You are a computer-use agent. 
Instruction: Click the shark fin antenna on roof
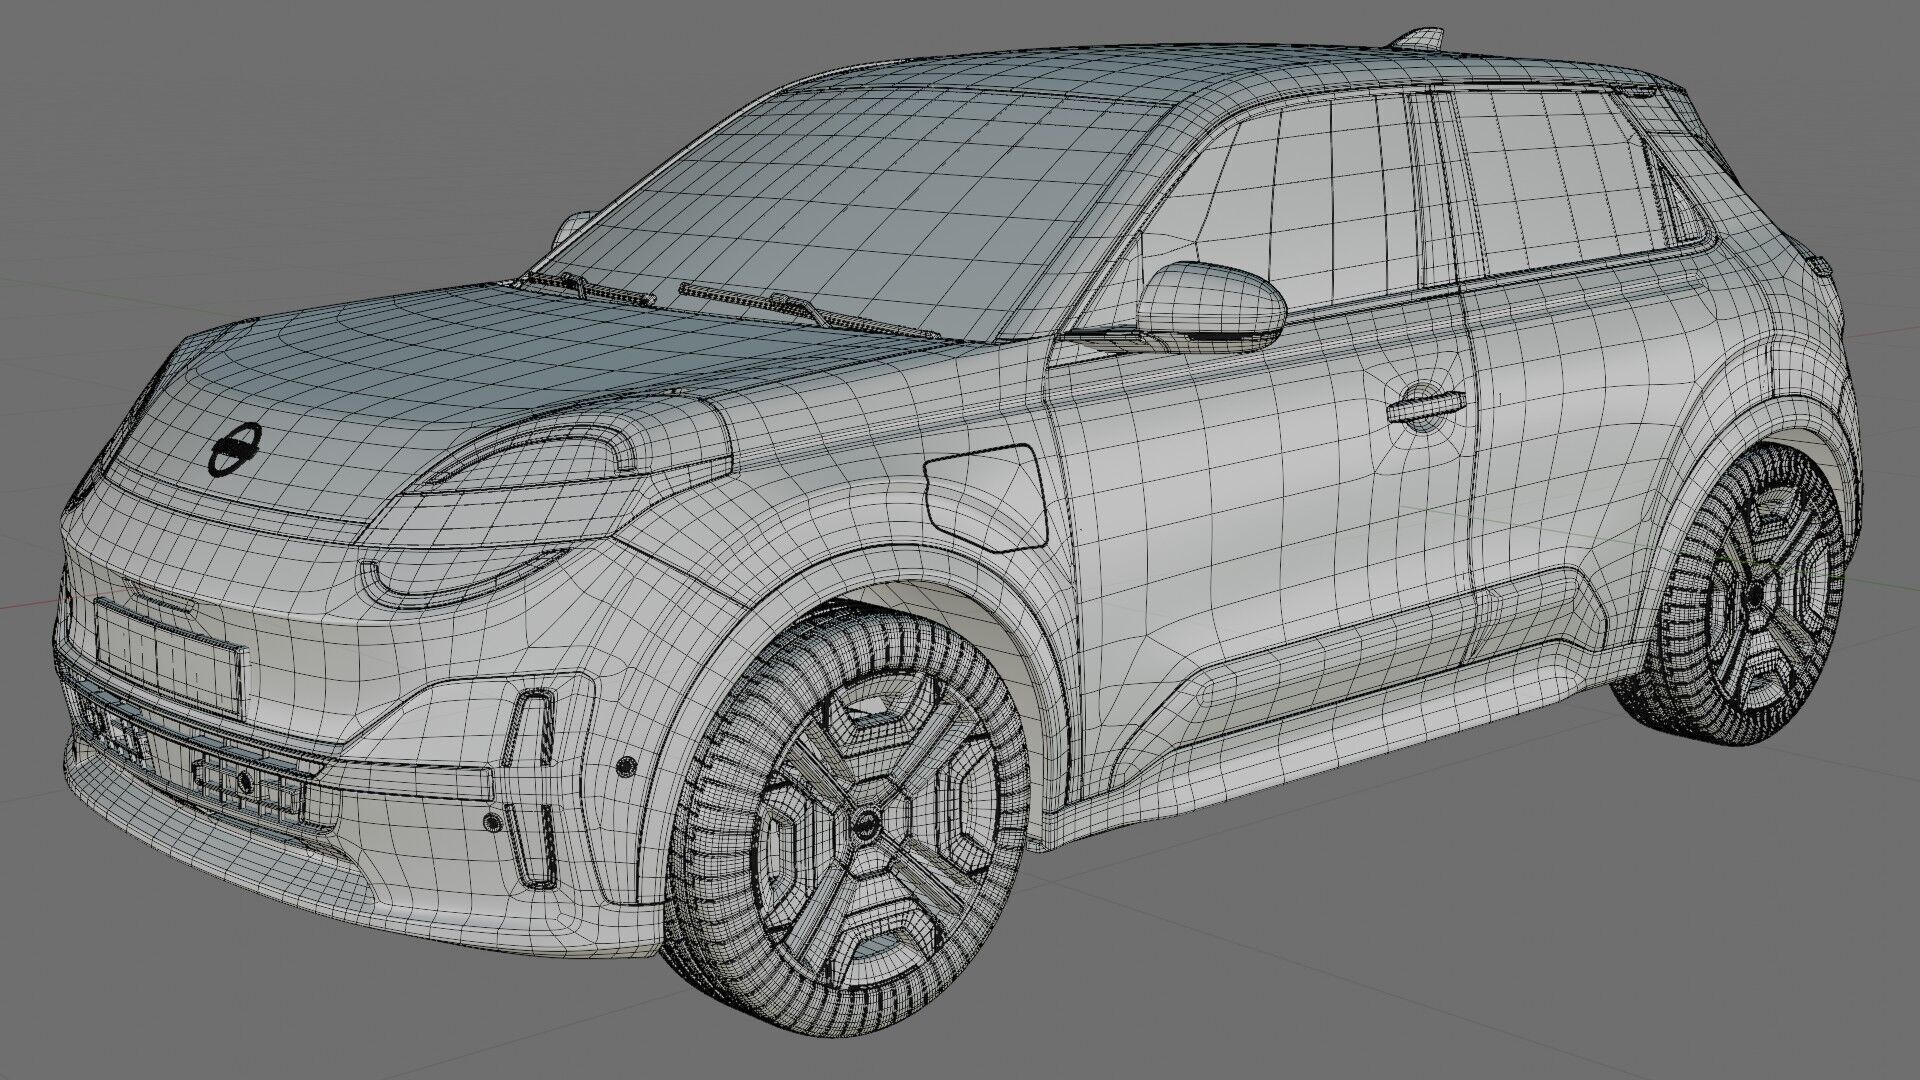click(x=1418, y=39)
